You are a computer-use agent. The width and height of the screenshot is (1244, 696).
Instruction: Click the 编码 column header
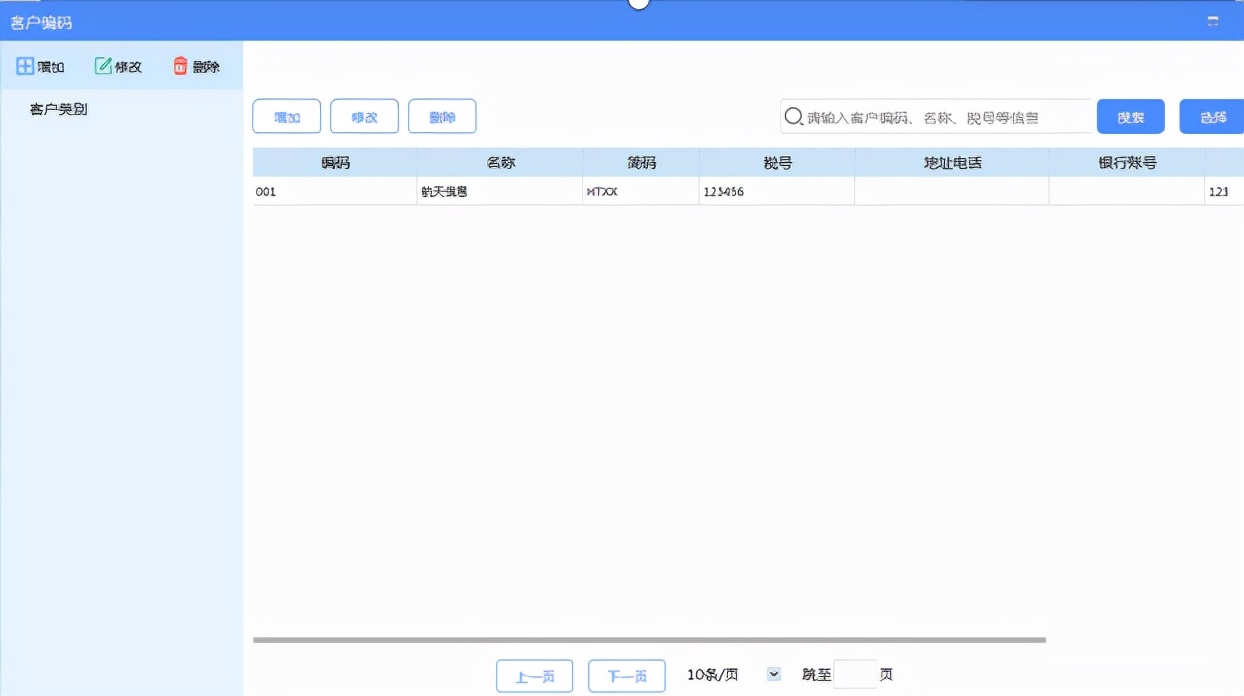(335, 161)
